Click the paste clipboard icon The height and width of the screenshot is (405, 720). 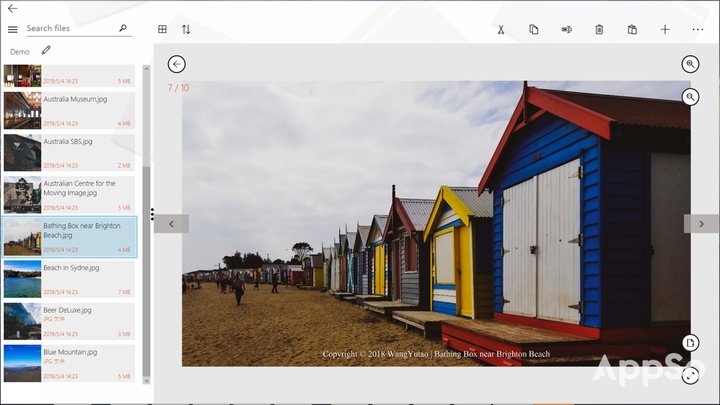pos(632,29)
